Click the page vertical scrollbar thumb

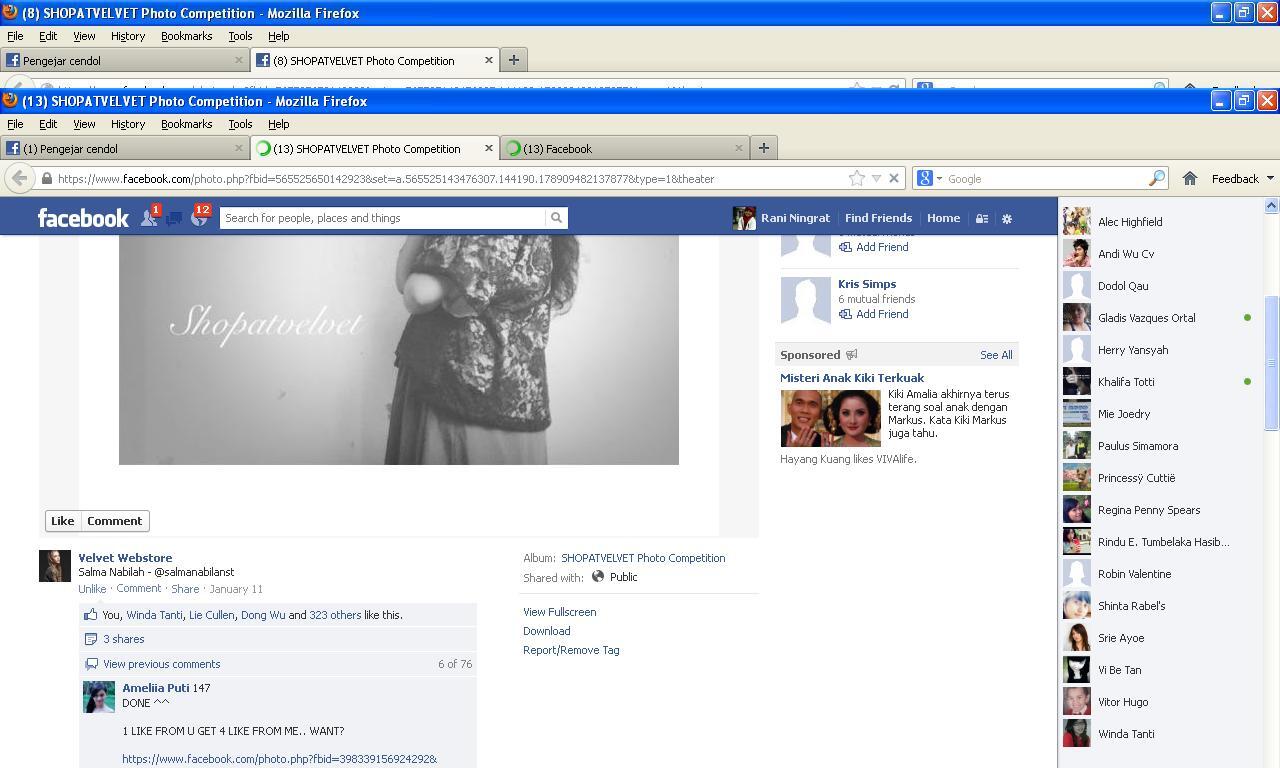[1271, 363]
